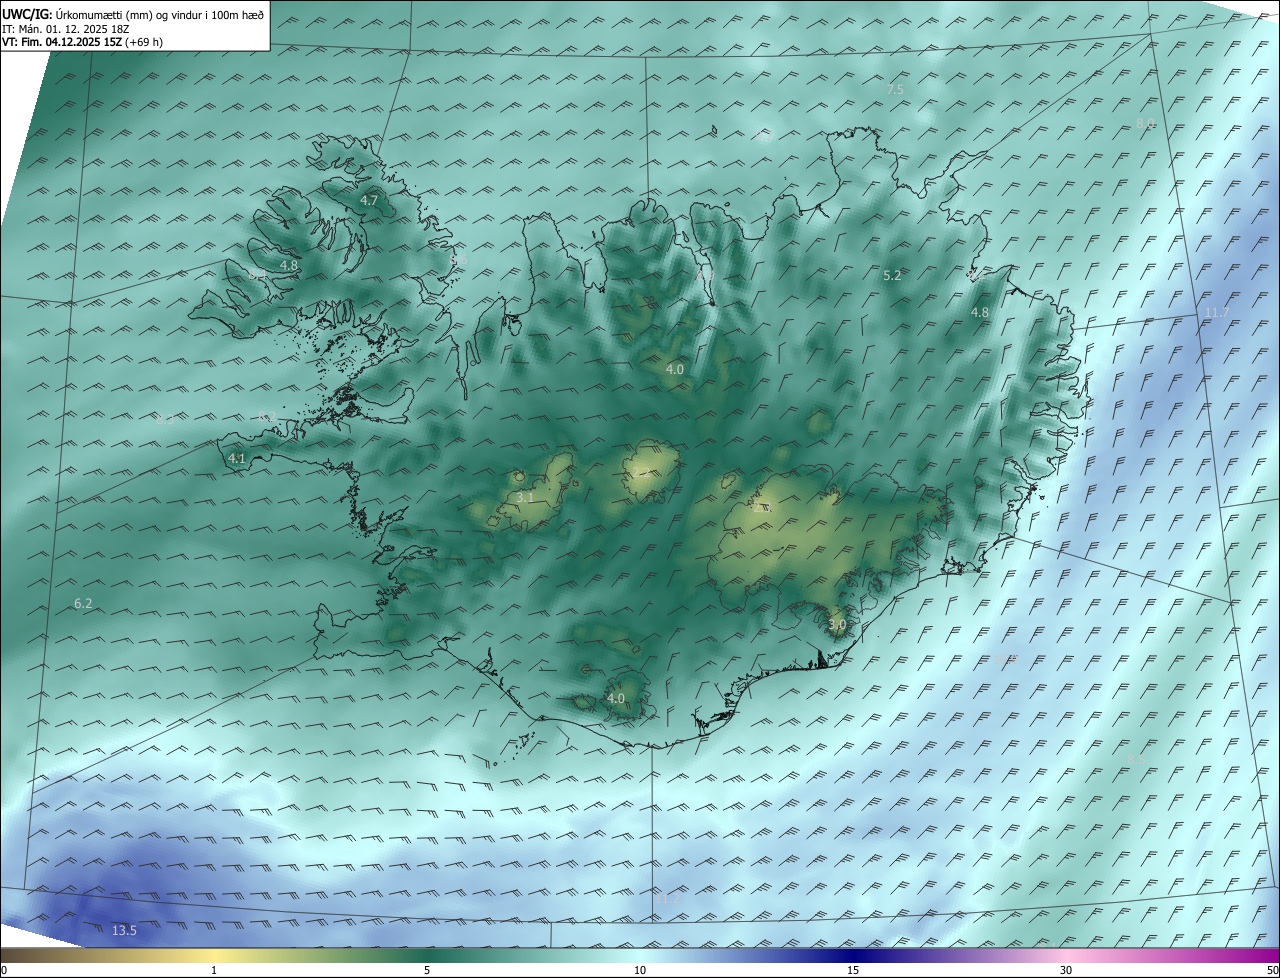Click the valid time 'VT: Fim. 04.12.2025 15Z (+69 h)'
Viewport: 1280px width, 978px height.
click(82, 42)
